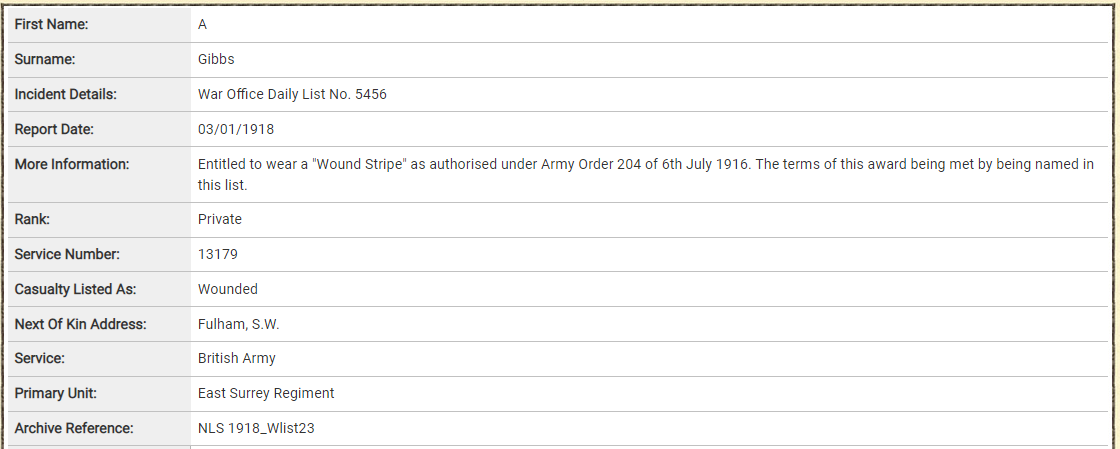The width and height of the screenshot is (1120, 449).
Task: Click the Report Date label
Action: pyautogui.click(x=54, y=129)
